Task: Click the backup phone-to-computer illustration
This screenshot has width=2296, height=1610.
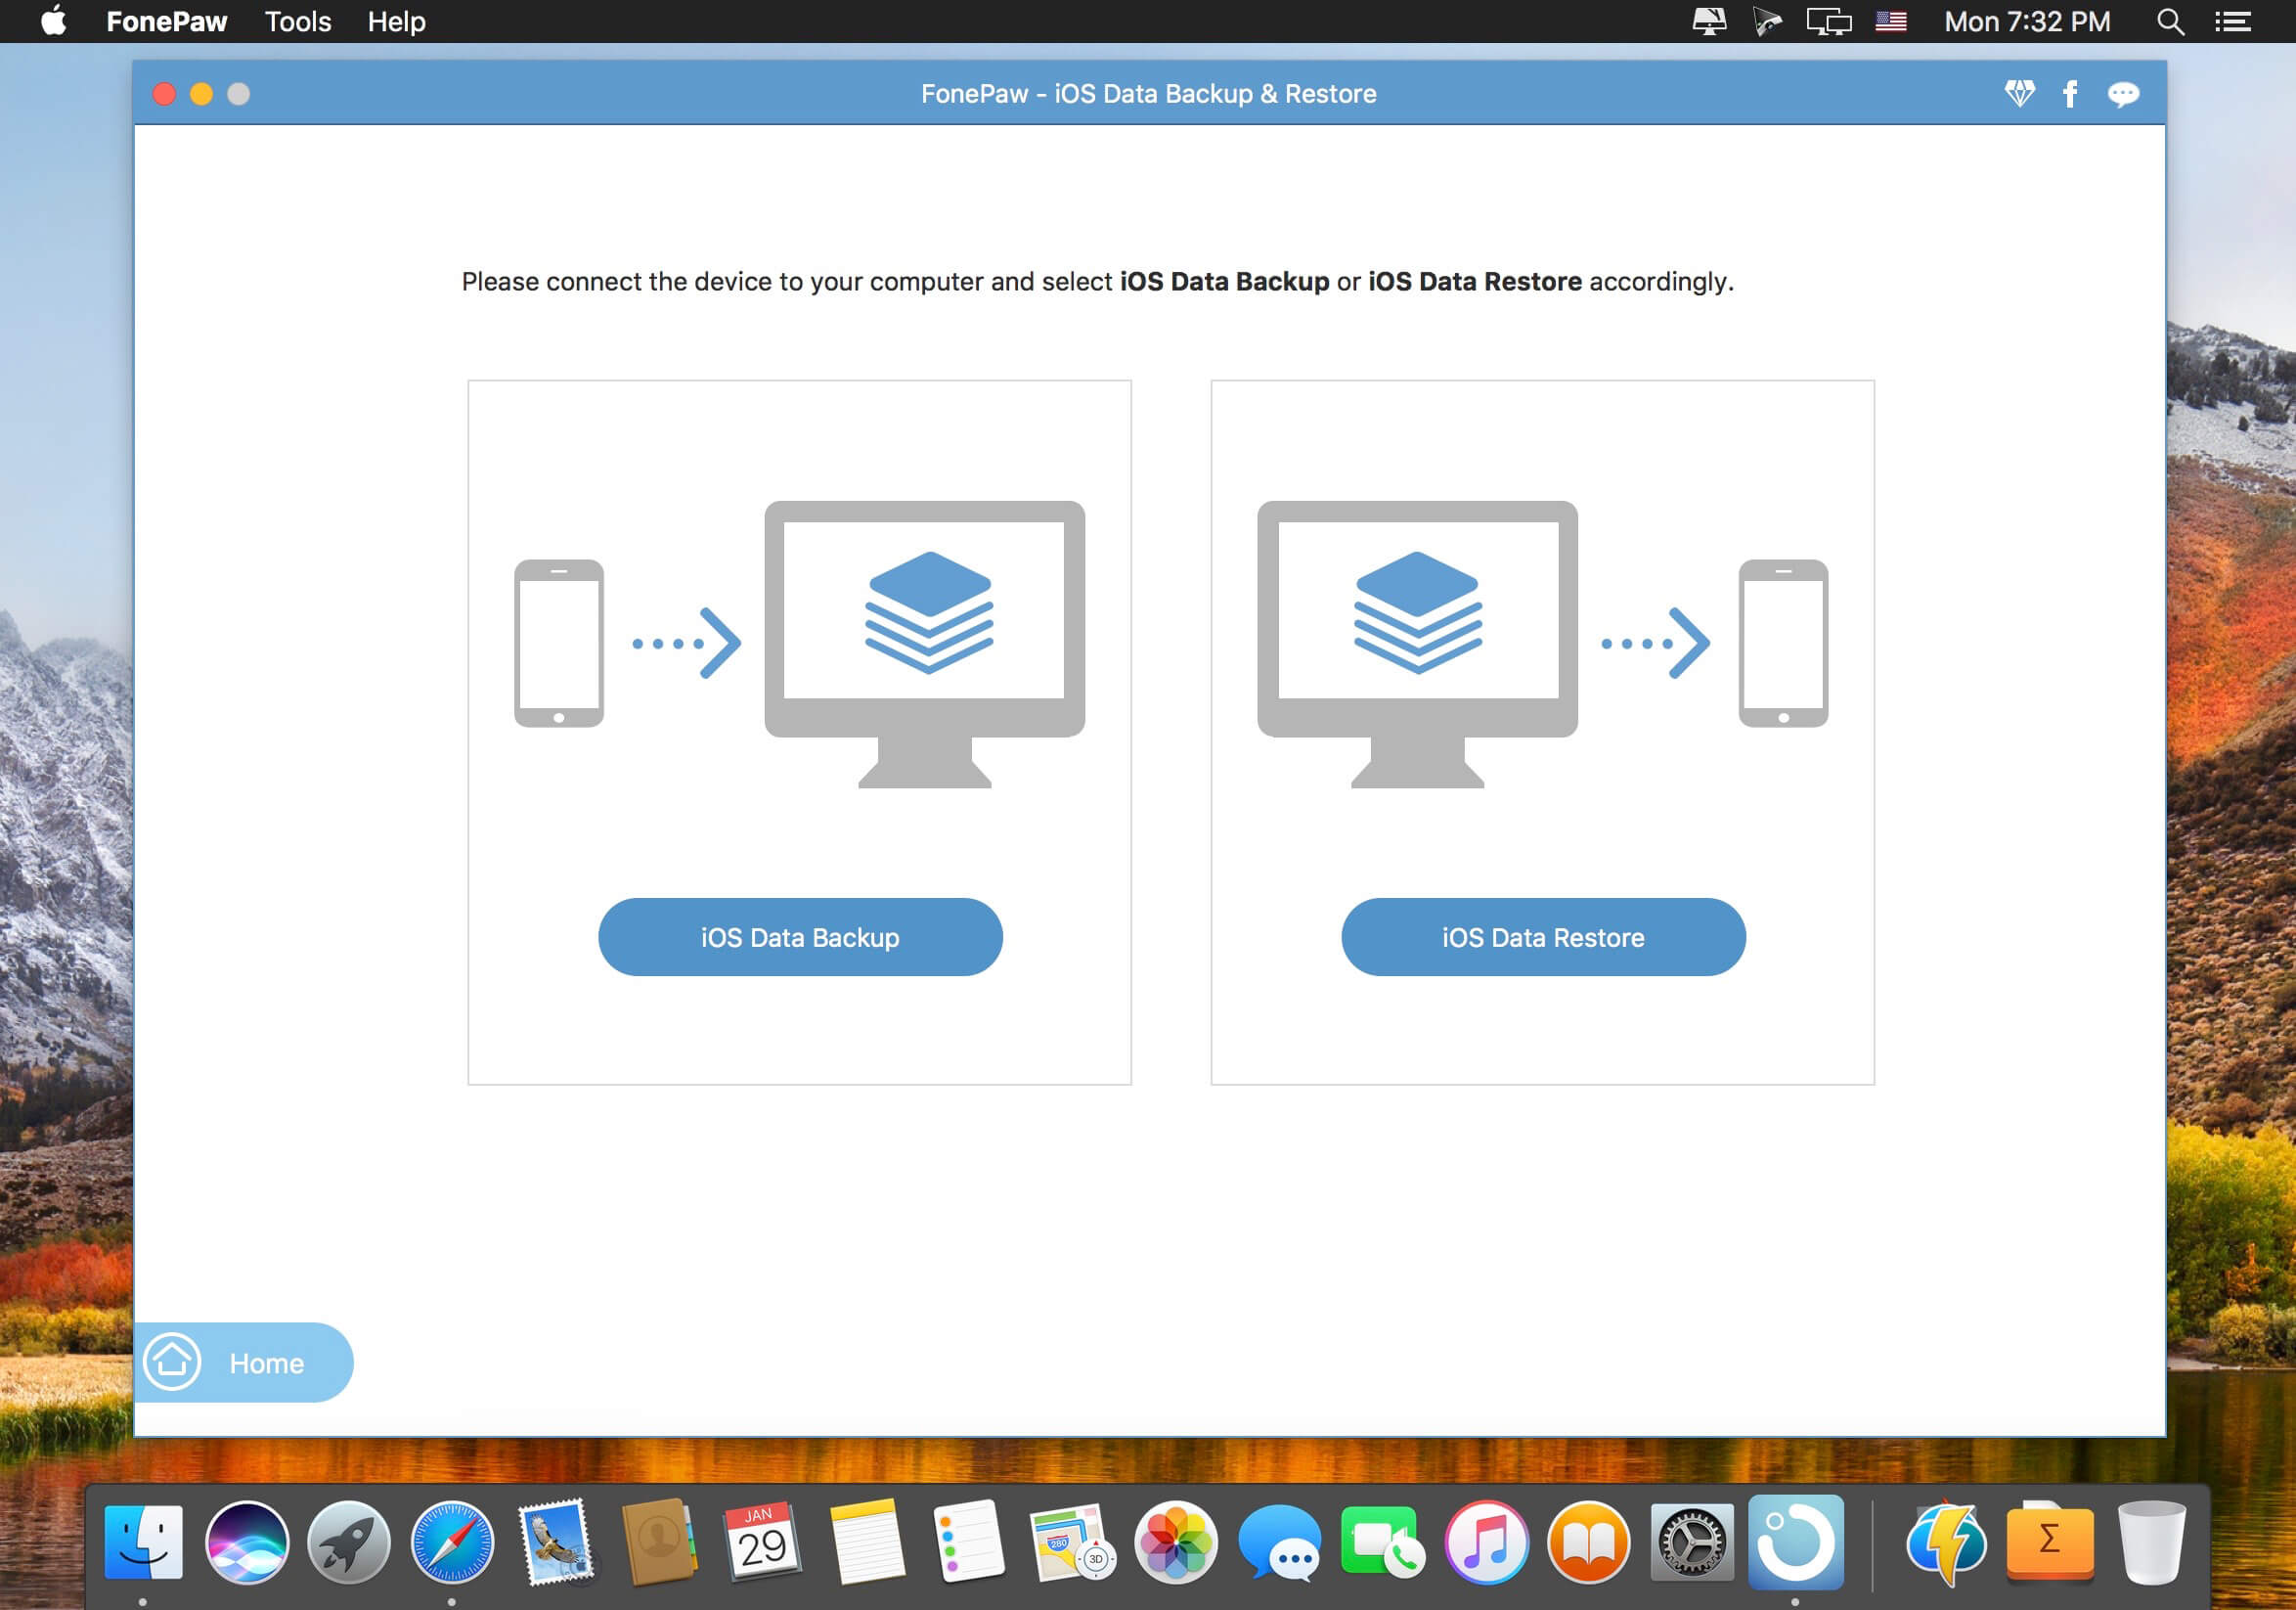Action: point(800,643)
